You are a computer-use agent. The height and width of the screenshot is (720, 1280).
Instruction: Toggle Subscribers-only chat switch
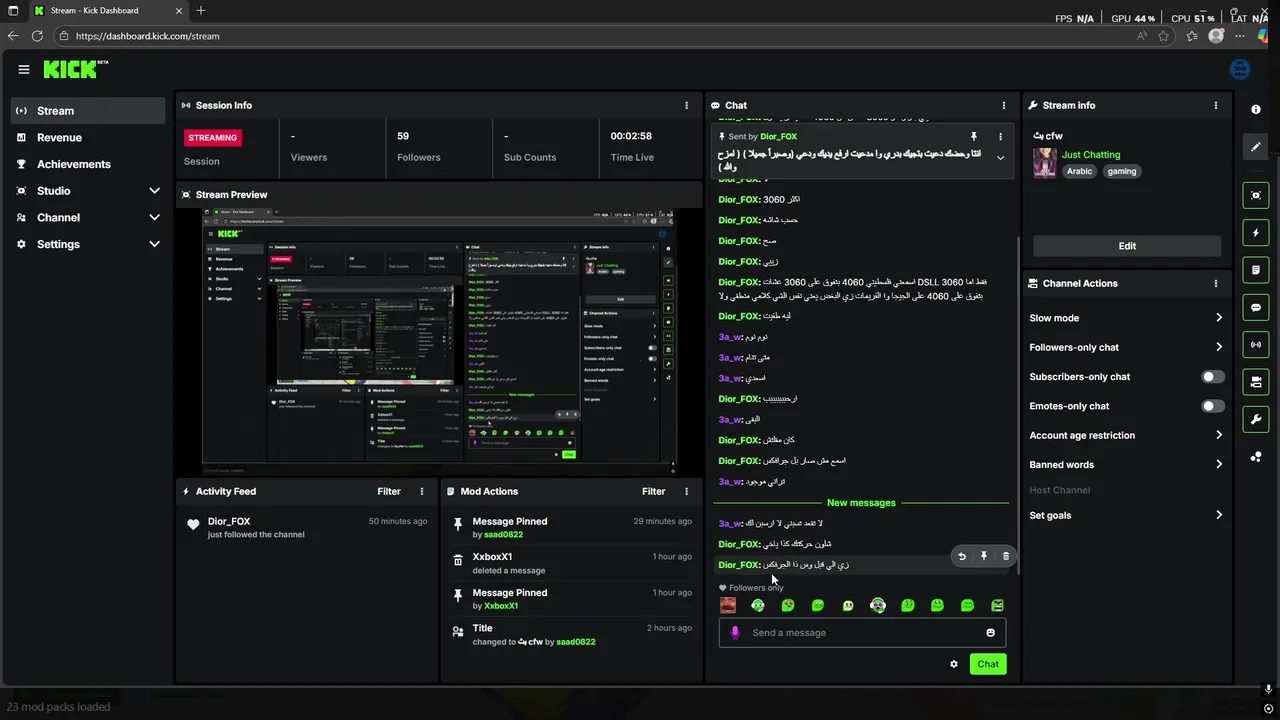point(1212,377)
